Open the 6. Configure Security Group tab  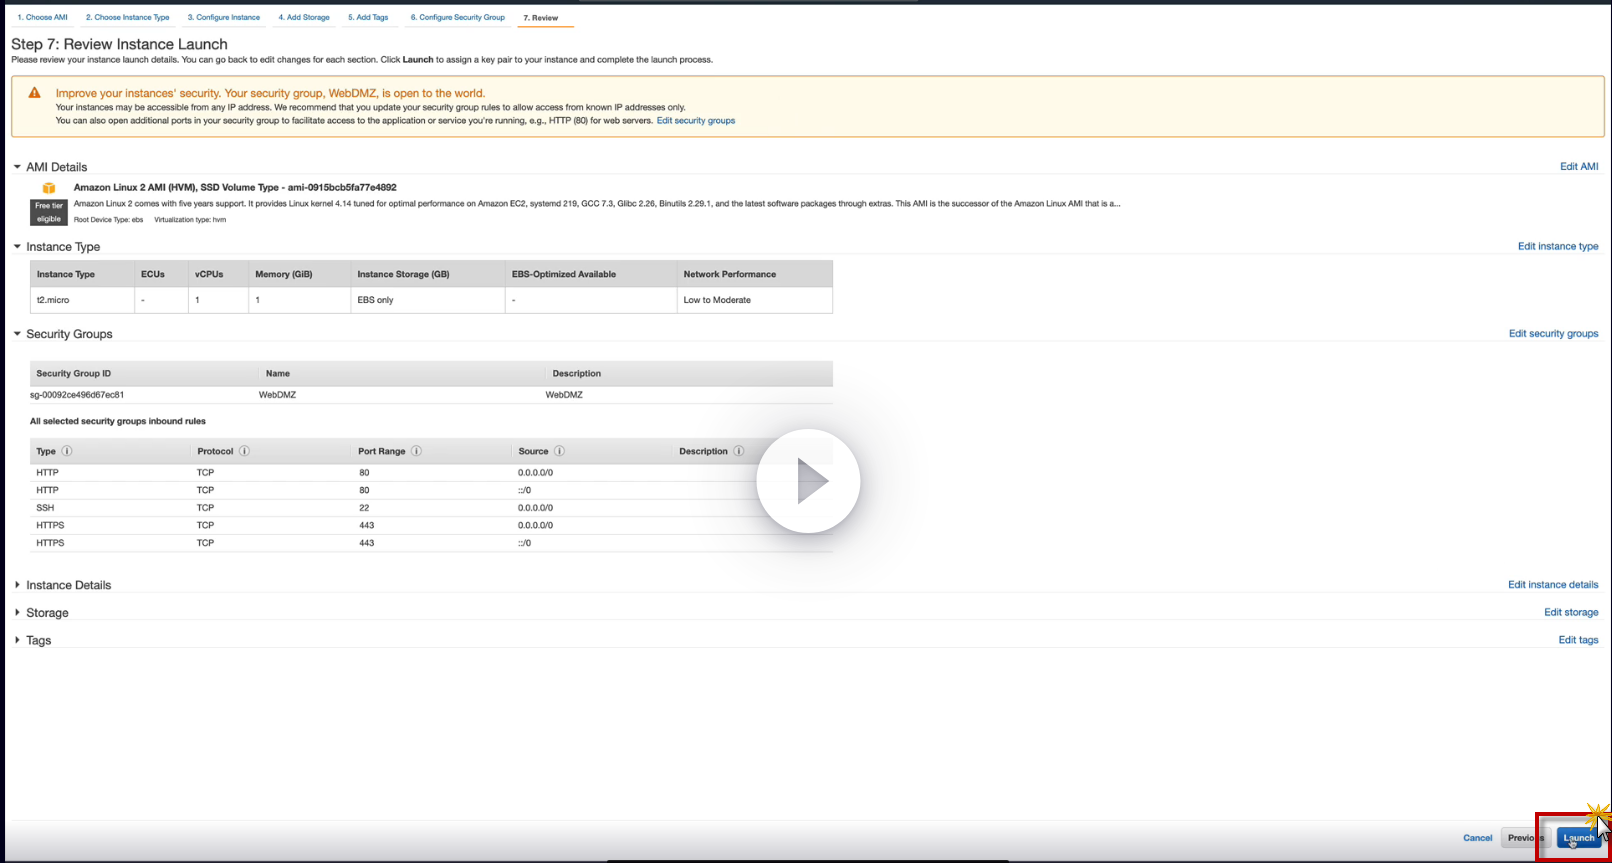pyautogui.click(x=458, y=17)
